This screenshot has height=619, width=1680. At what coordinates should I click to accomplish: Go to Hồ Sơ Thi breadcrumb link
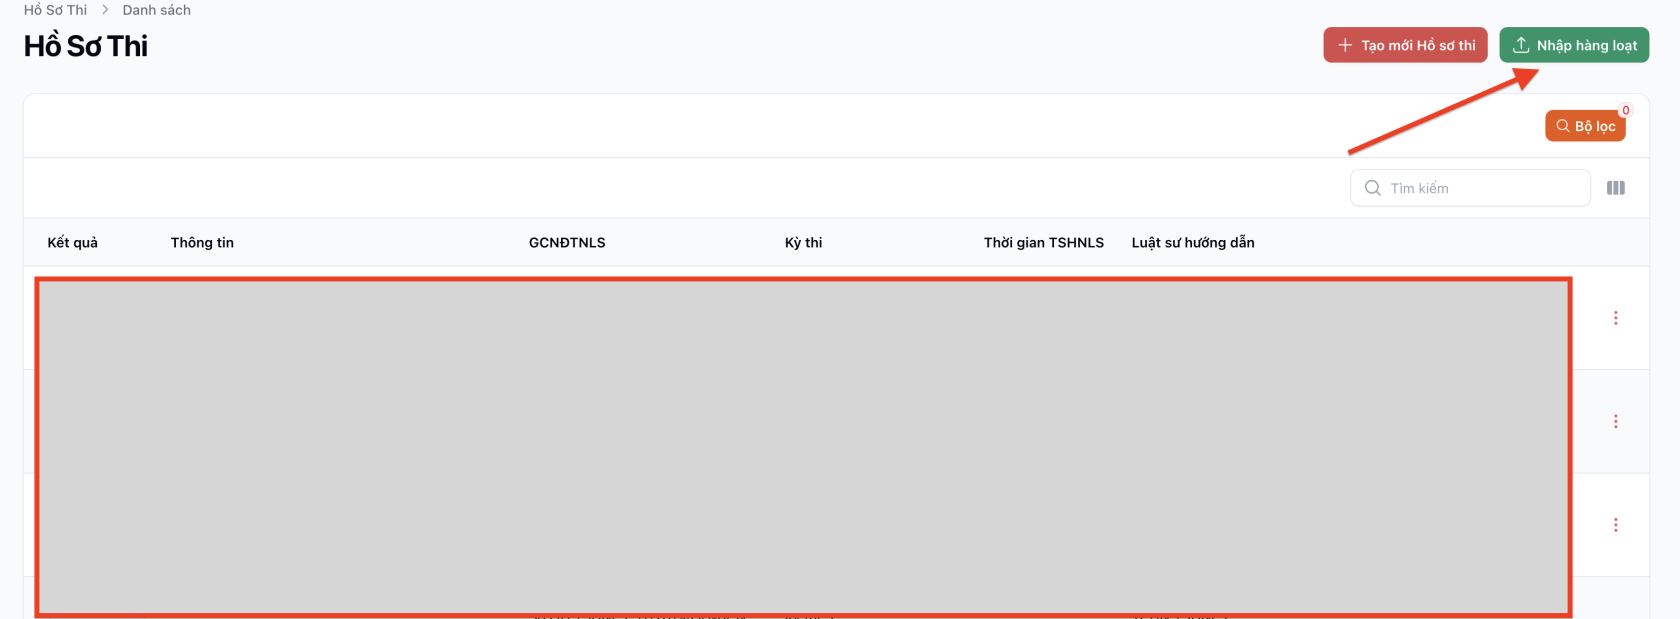(x=55, y=10)
